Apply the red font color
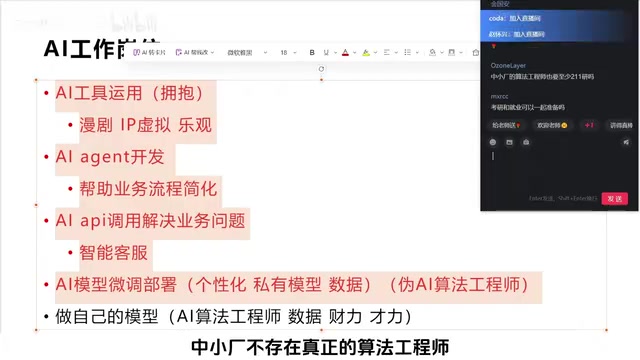The image size is (640, 360). coord(345,53)
